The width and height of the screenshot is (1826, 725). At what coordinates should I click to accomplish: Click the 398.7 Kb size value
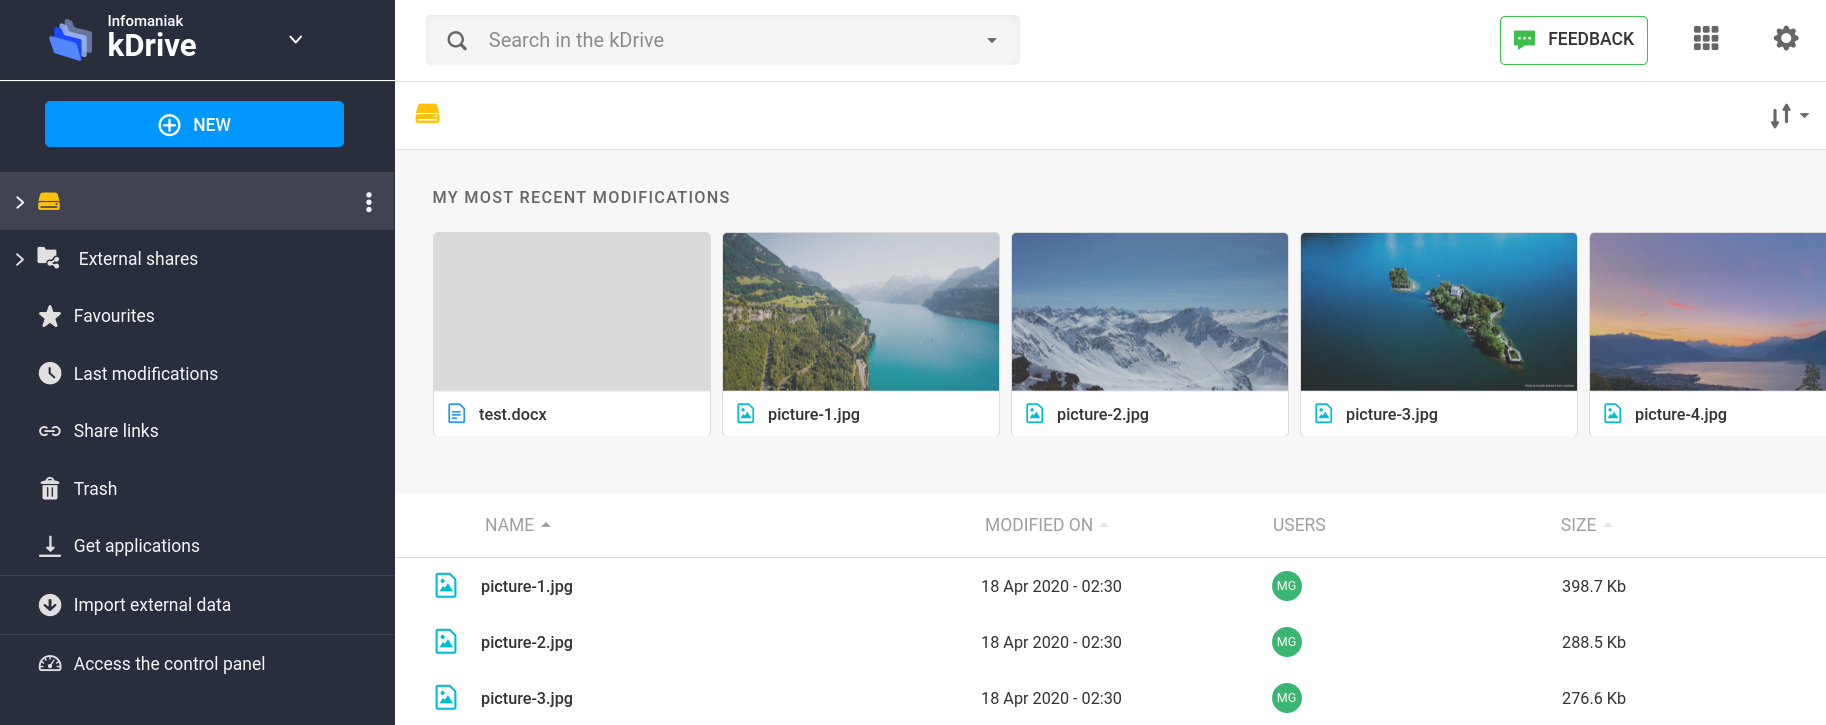(x=1594, y=586)
